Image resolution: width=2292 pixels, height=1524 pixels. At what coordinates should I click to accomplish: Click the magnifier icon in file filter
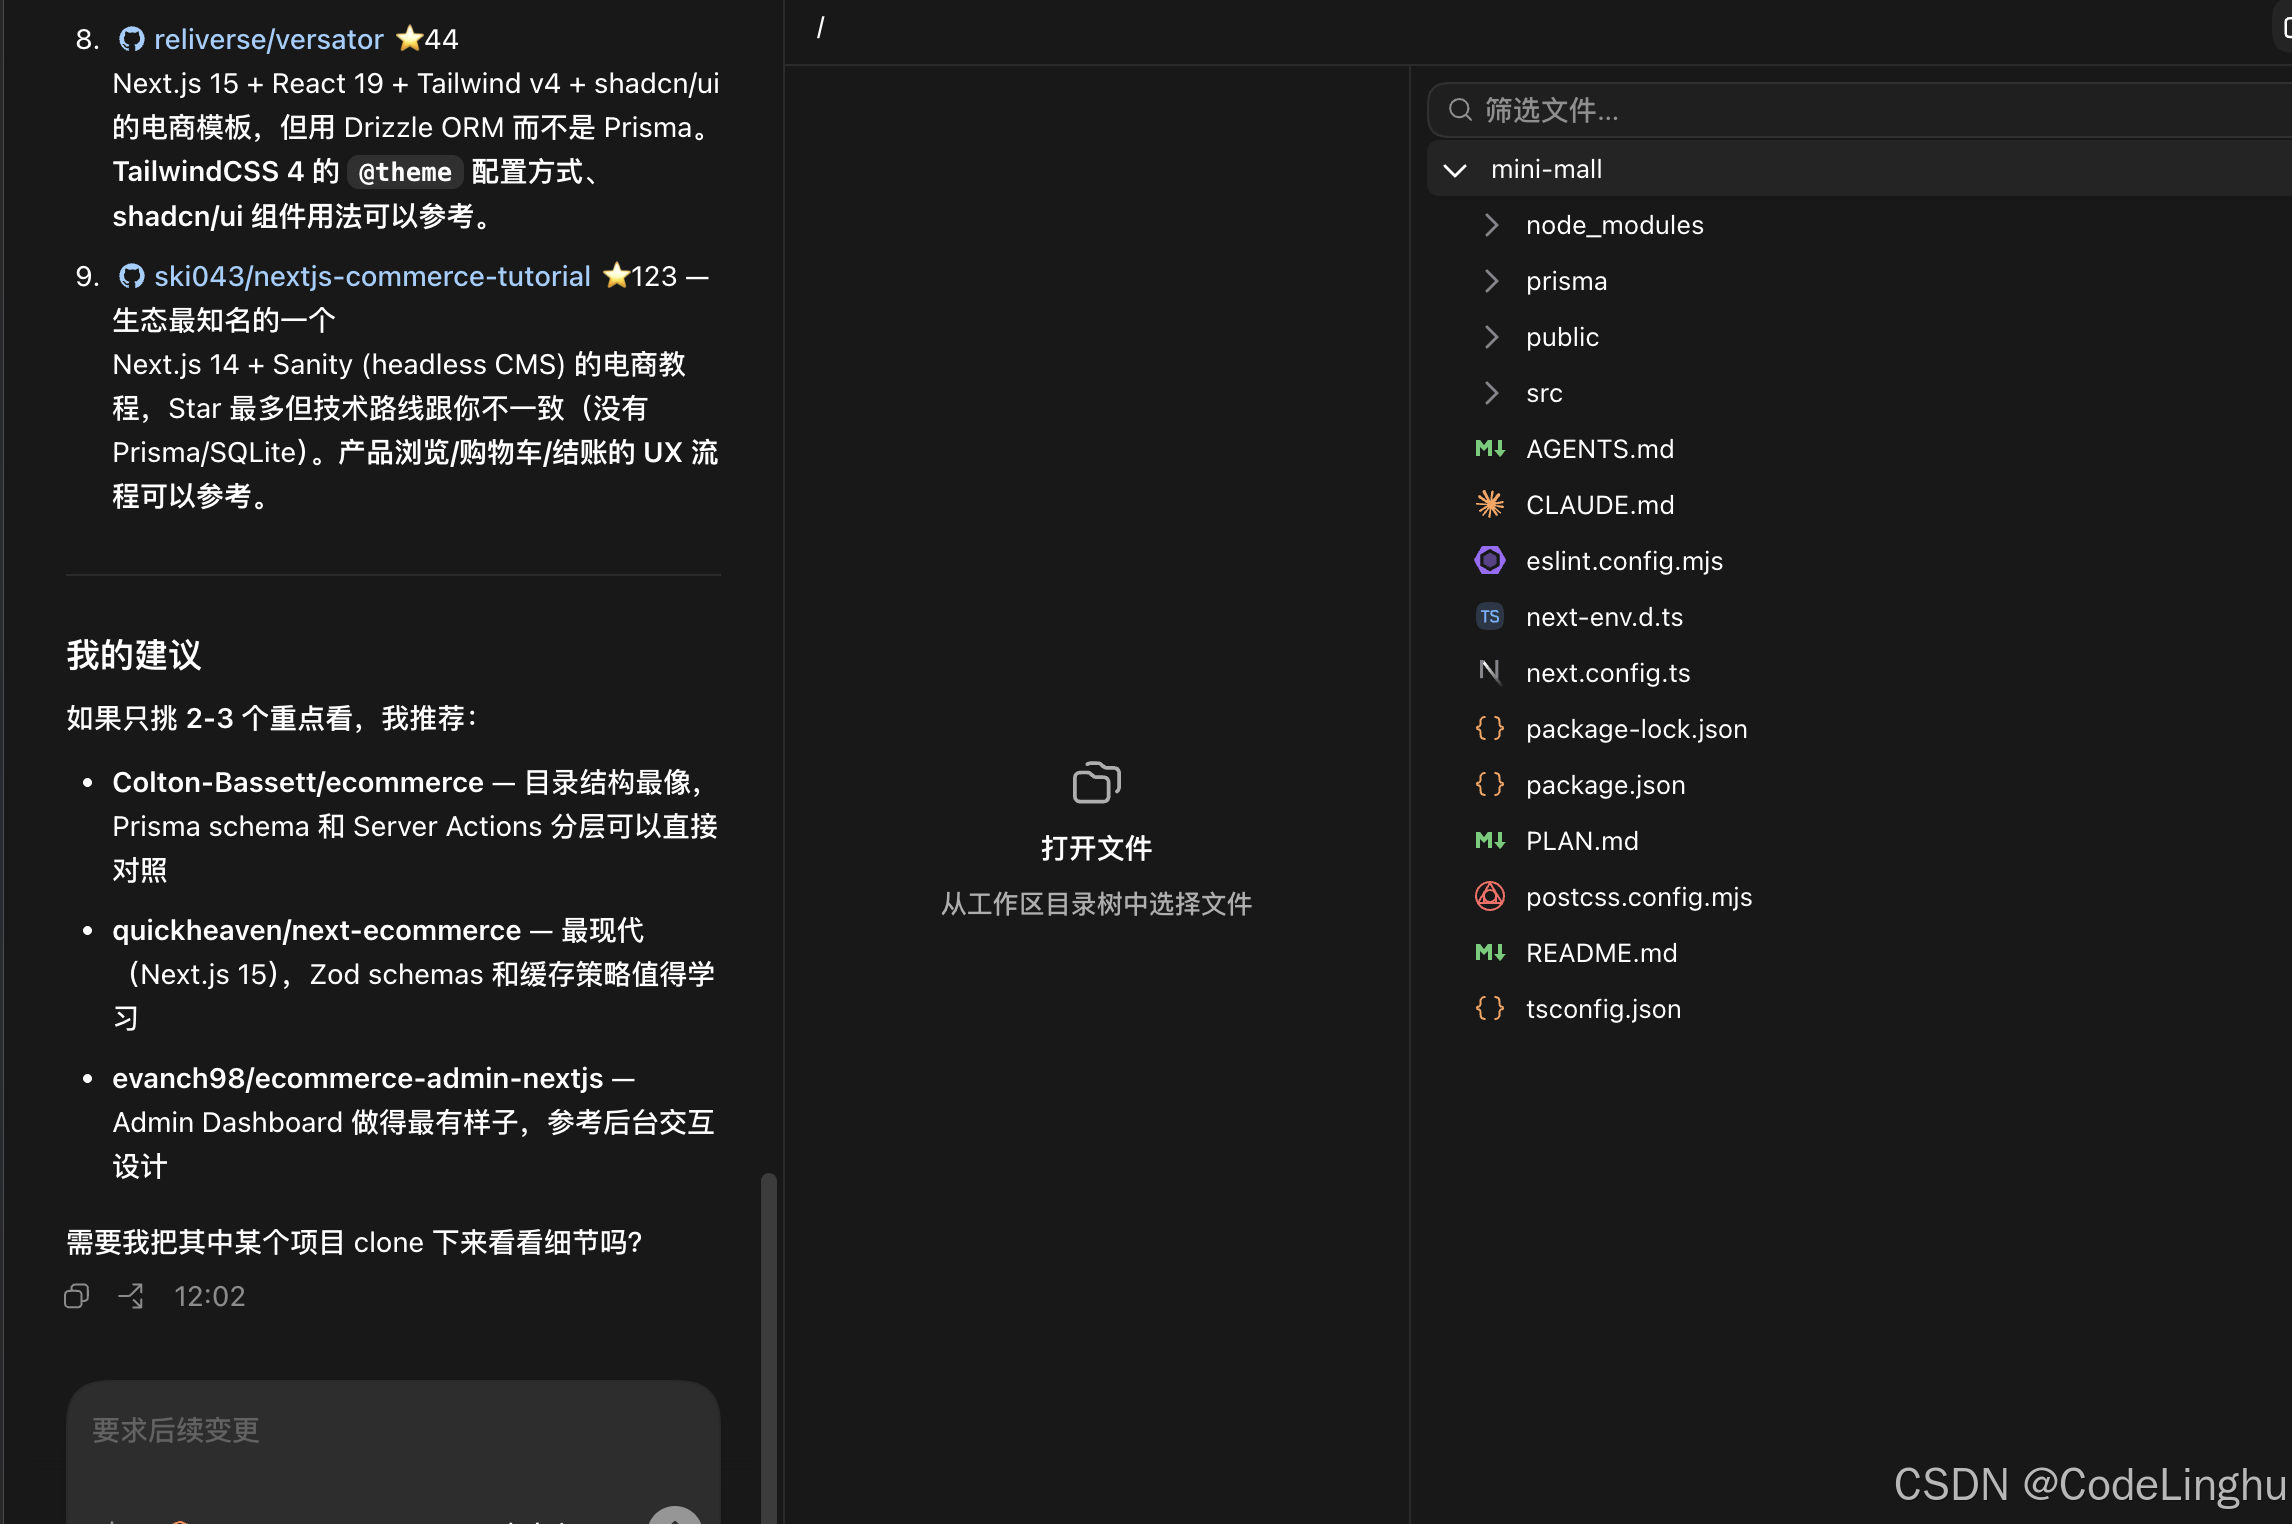point(1460,110)
